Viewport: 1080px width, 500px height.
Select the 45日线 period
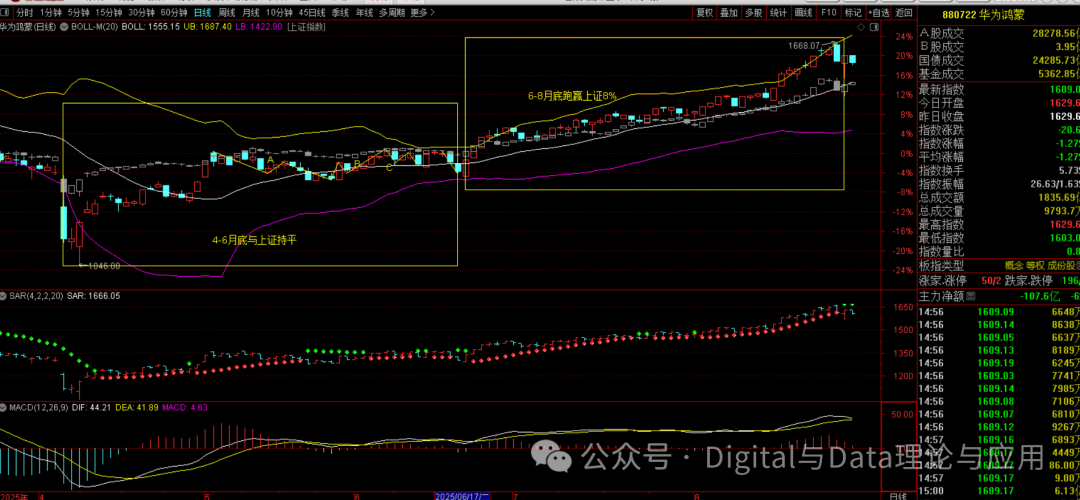pos(313,12)
